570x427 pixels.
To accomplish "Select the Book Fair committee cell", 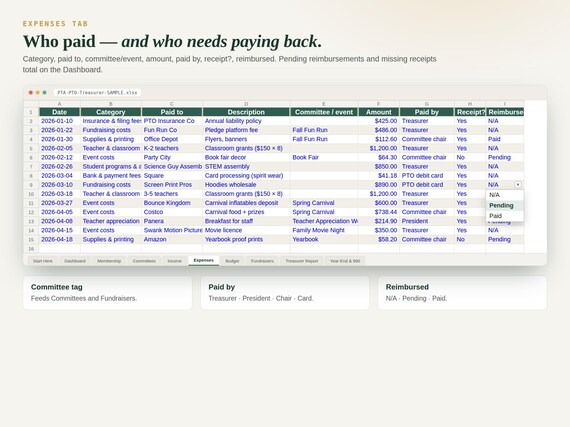I will 324,157.
